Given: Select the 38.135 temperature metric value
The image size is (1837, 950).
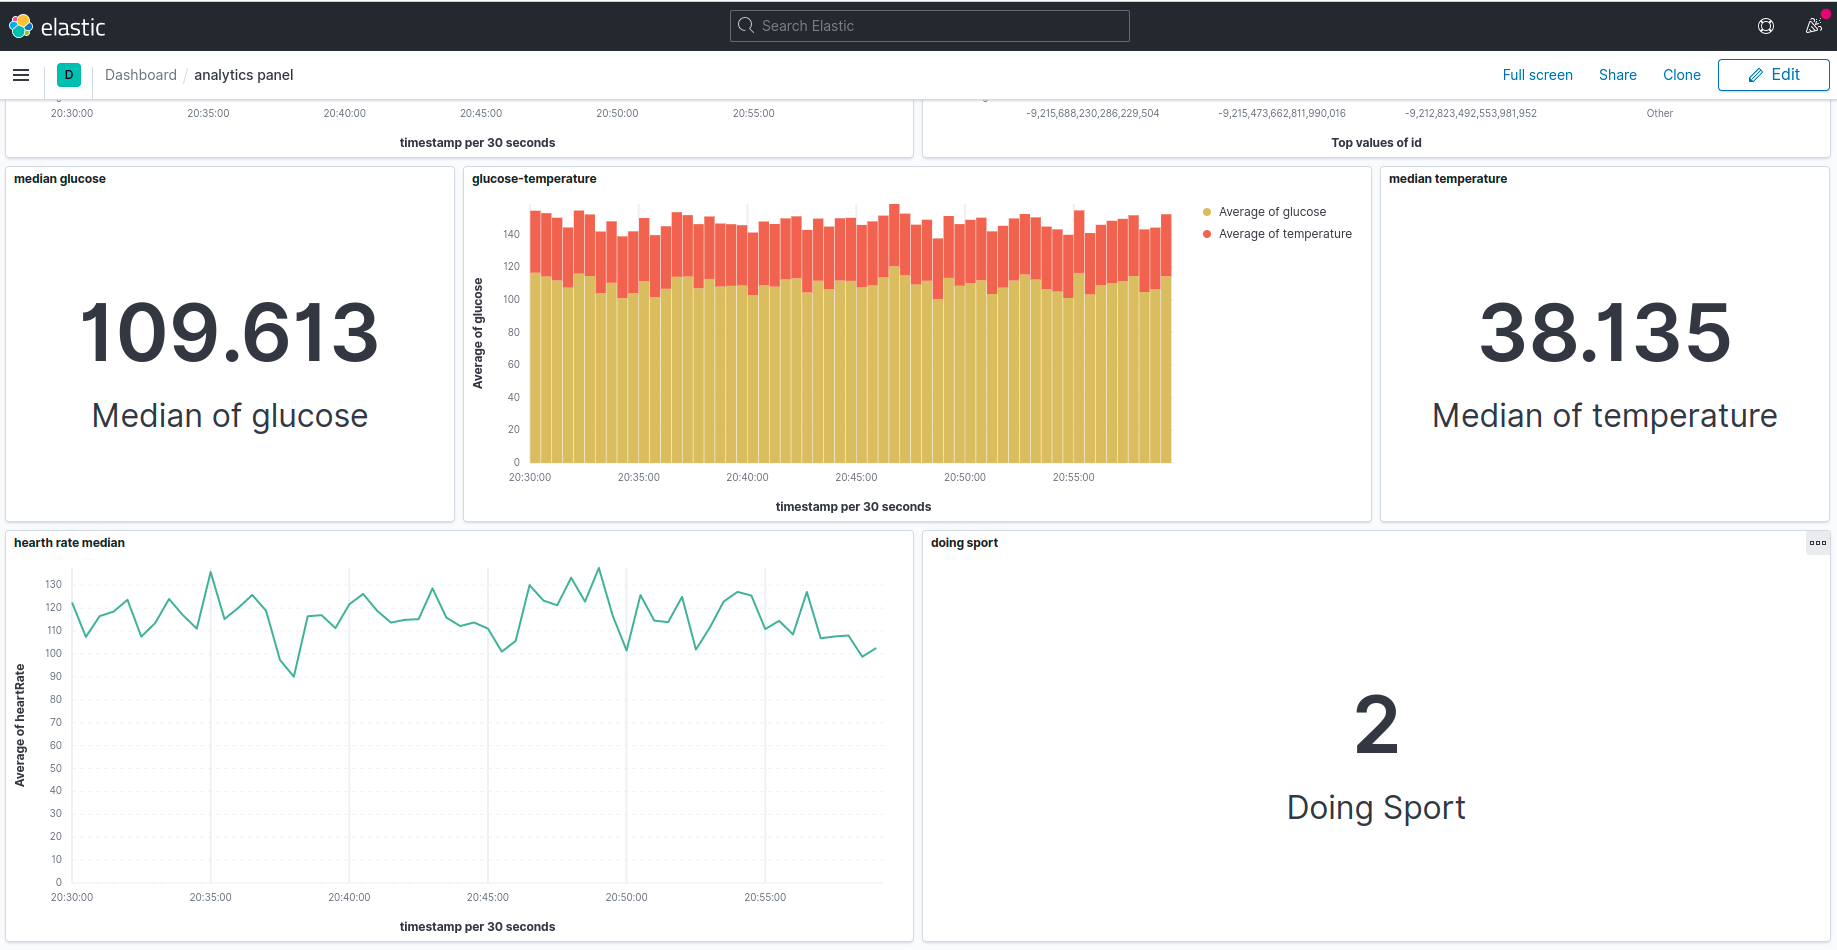Looking at the screenshot, I should [1605, 333].
